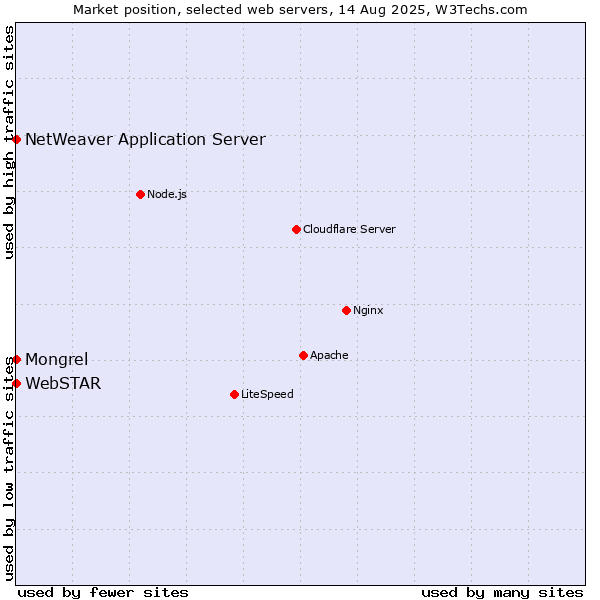Click the 'Apache' label text
600x600 pixels.
tap(329, 355)
